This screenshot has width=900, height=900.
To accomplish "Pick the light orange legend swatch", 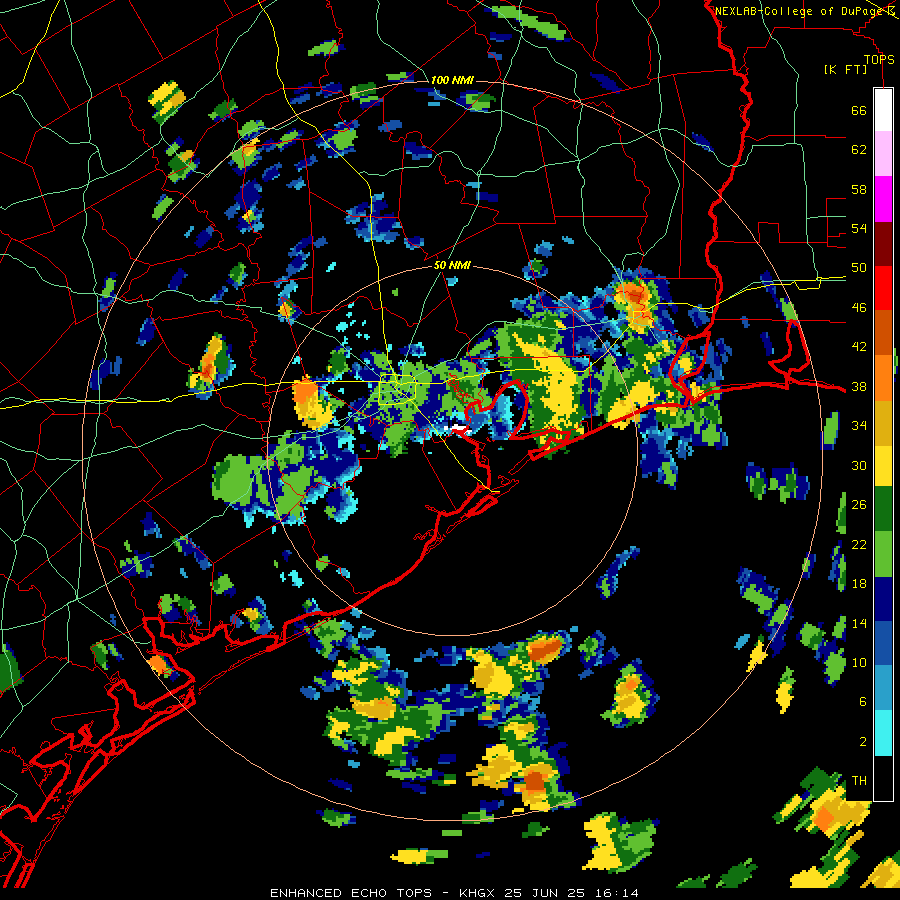I will [883, 377].
